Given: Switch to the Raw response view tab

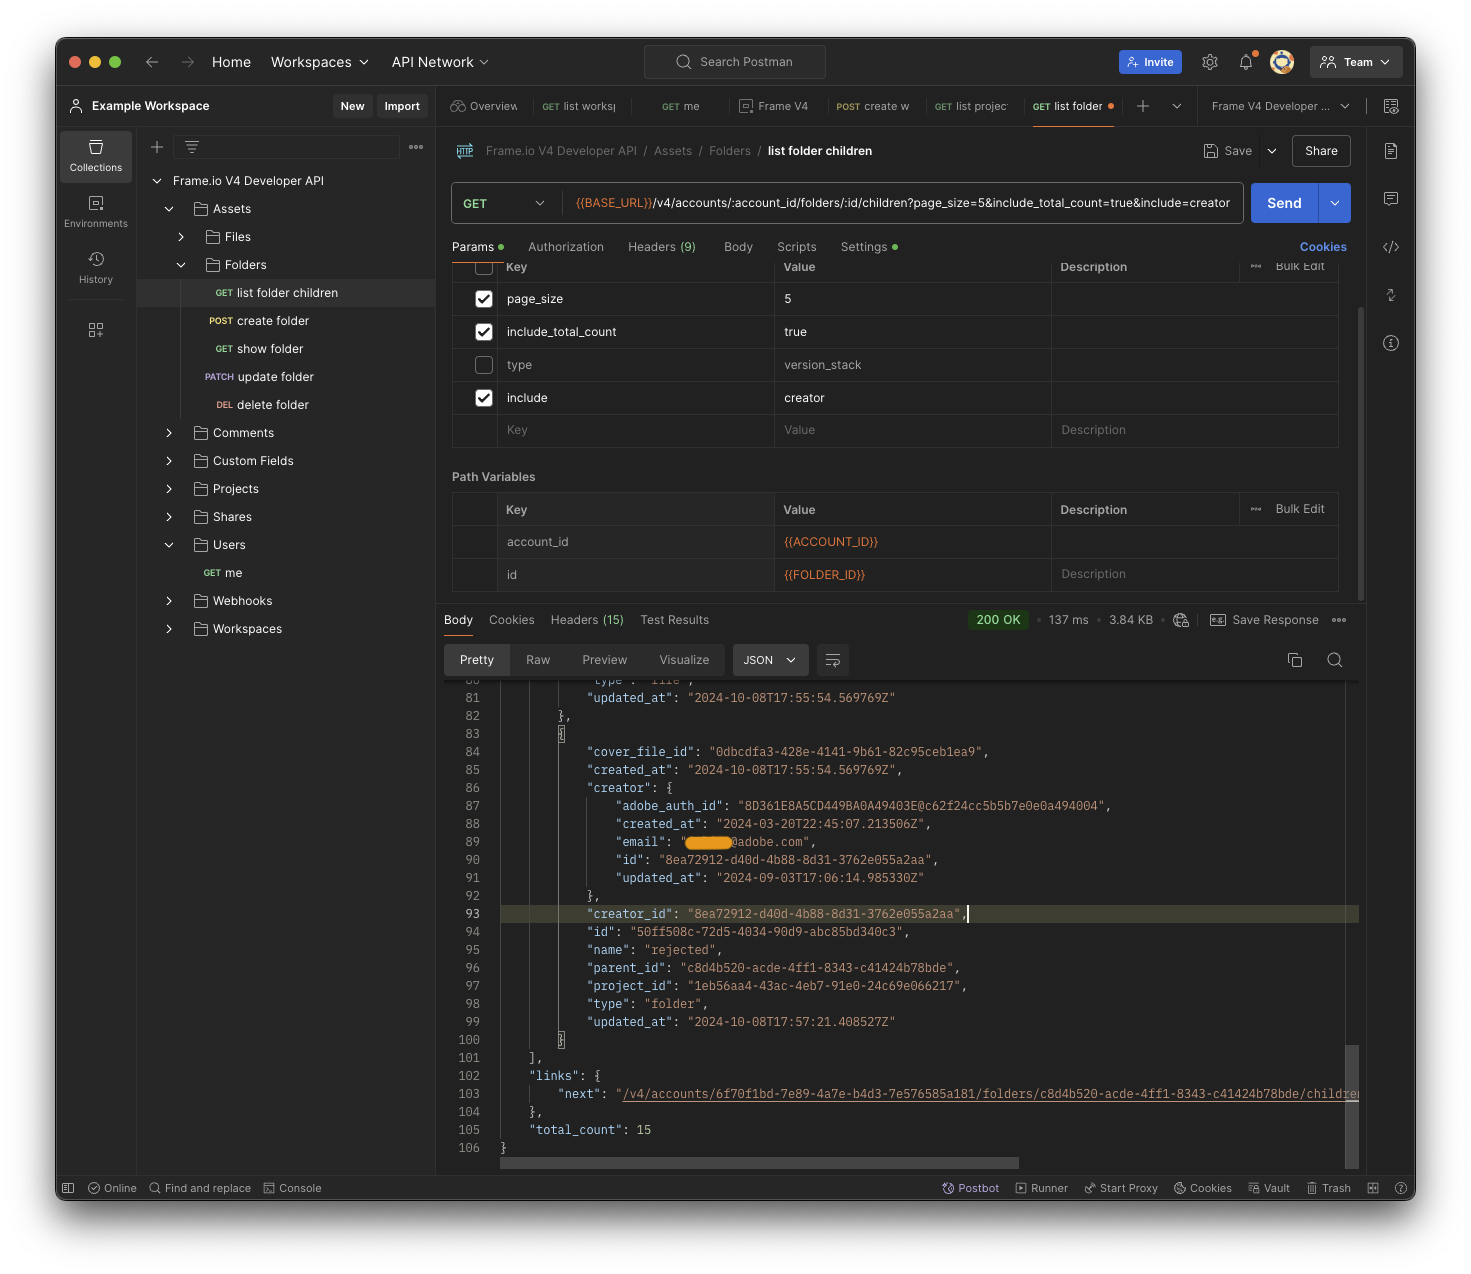Looking at the screenshot, I should click(x=538, y=660).
